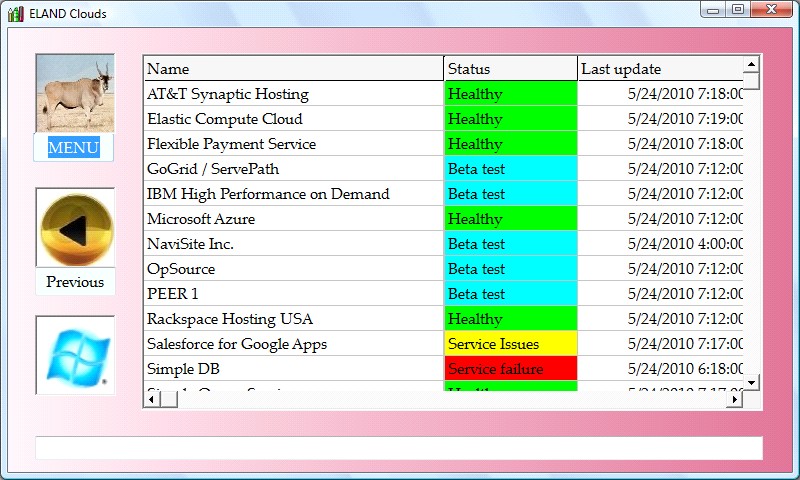Click the yellow Service Issues status cell
This screenshot has width=800, height=480.
510,344
